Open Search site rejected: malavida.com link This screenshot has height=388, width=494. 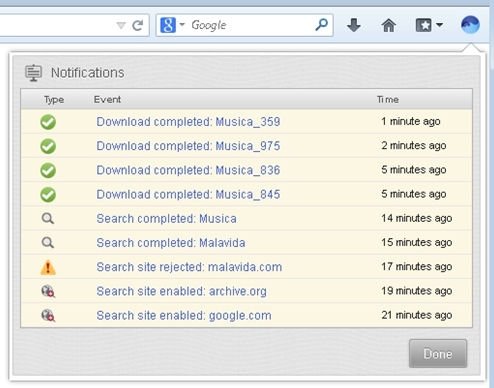189,267
